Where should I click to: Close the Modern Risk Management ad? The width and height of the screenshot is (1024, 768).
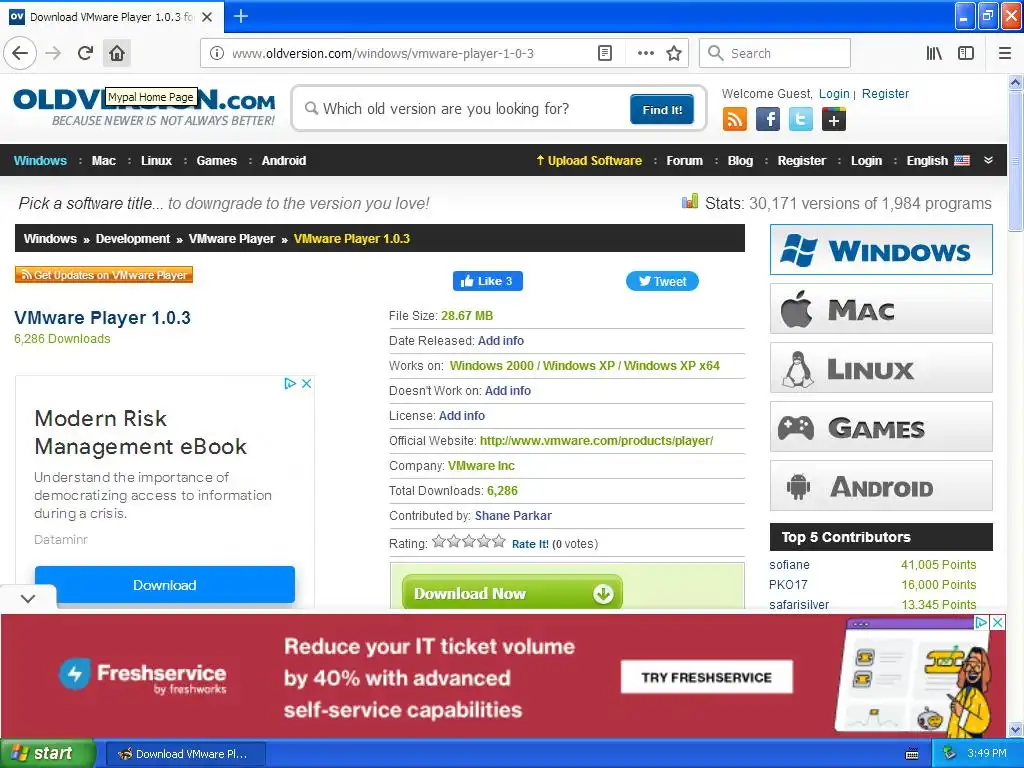[x=306, y=383]
